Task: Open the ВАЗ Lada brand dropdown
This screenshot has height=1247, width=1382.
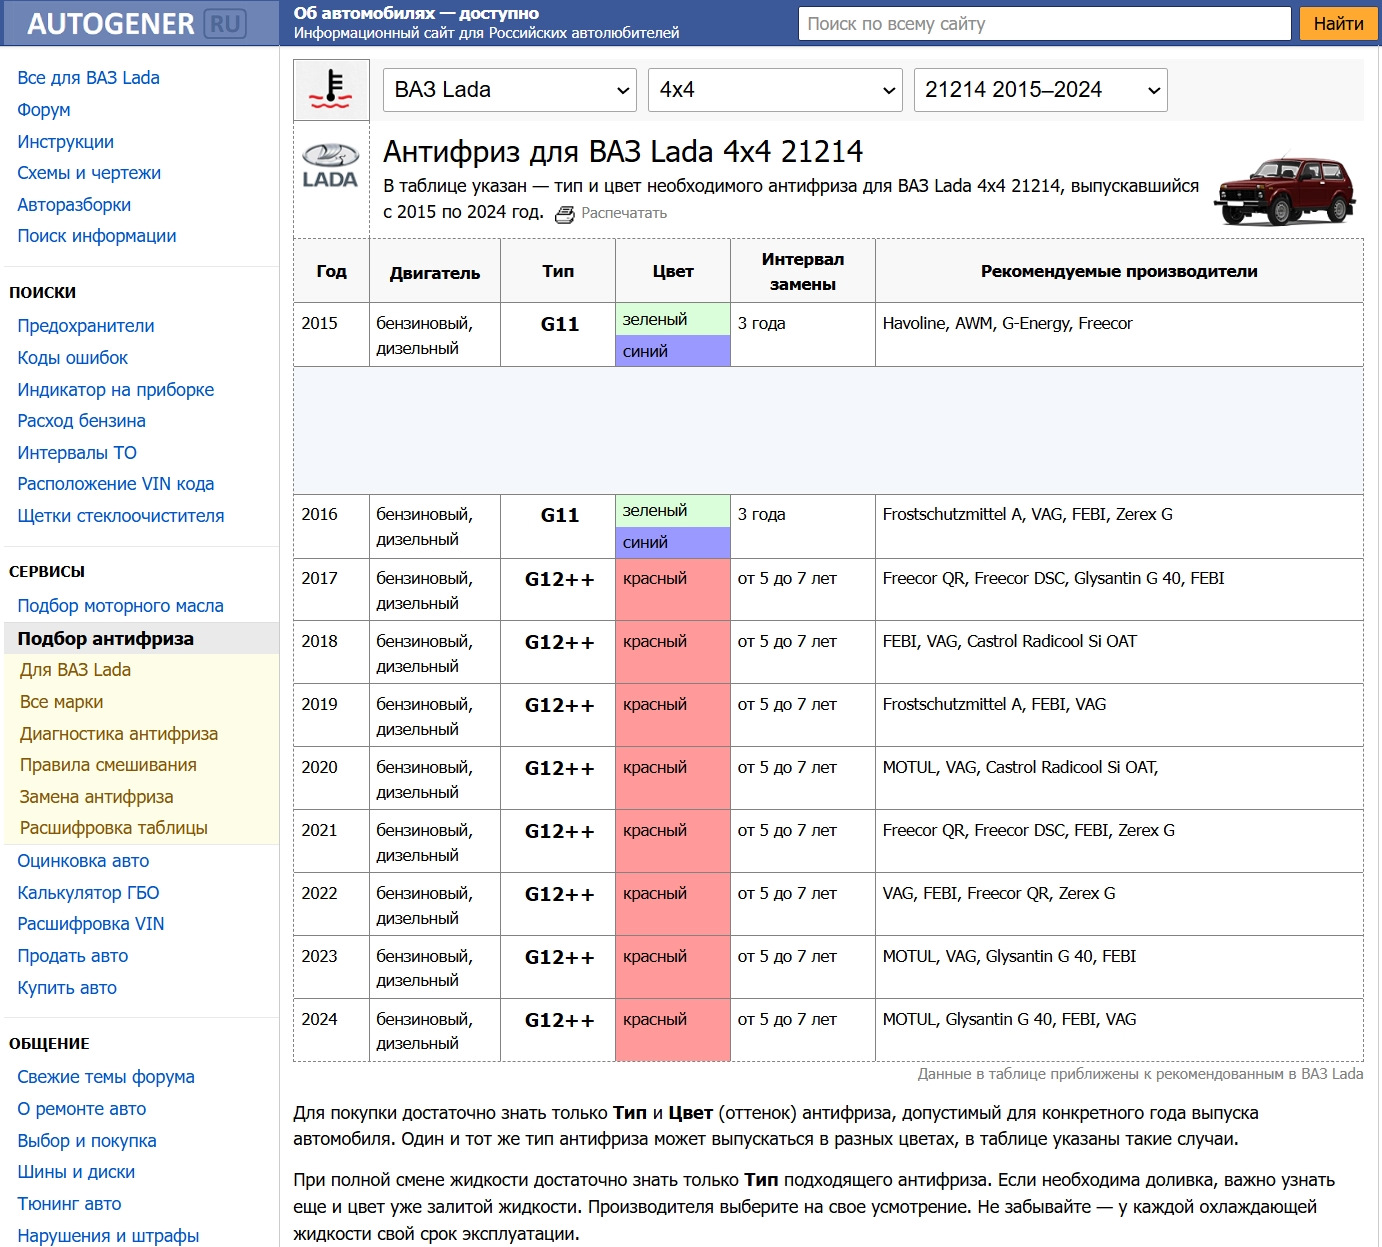Action: pos(510,90)
